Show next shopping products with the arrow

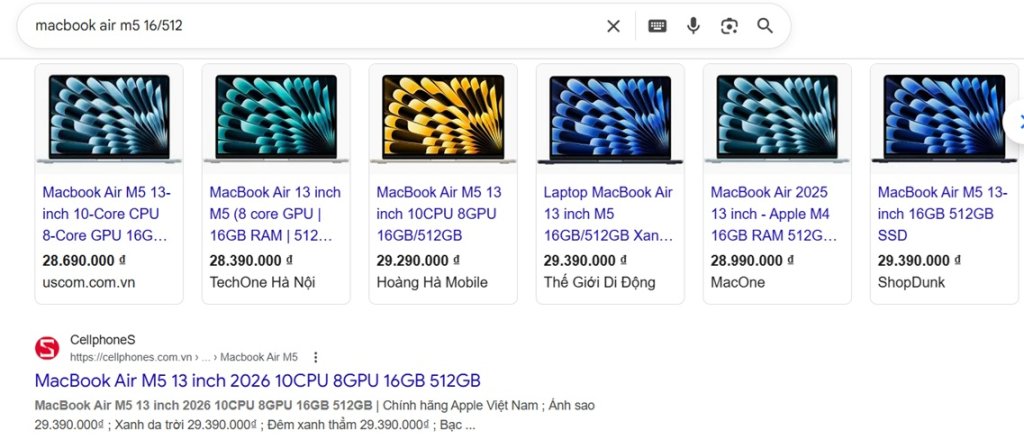point(1016,121)
